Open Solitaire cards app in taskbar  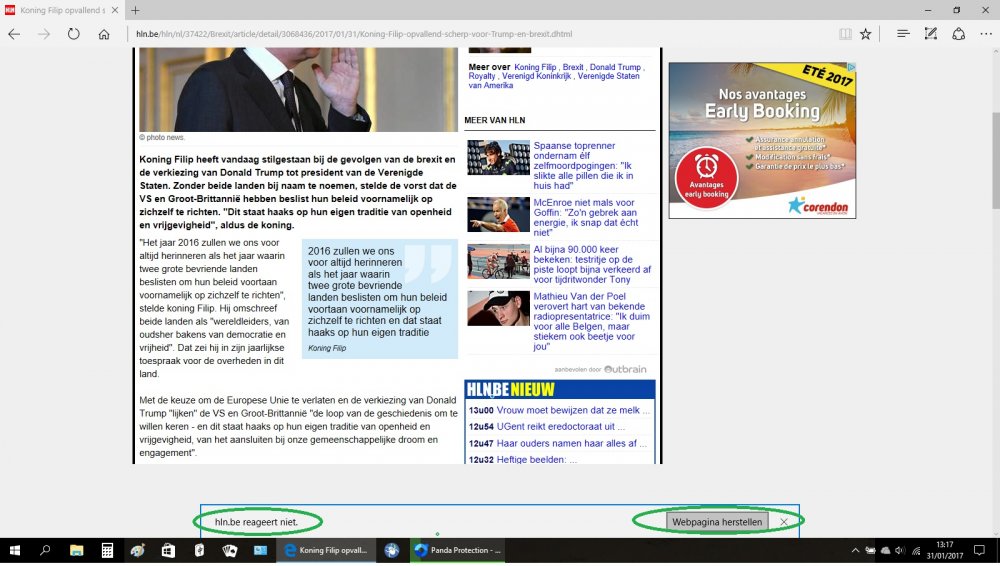230,550
